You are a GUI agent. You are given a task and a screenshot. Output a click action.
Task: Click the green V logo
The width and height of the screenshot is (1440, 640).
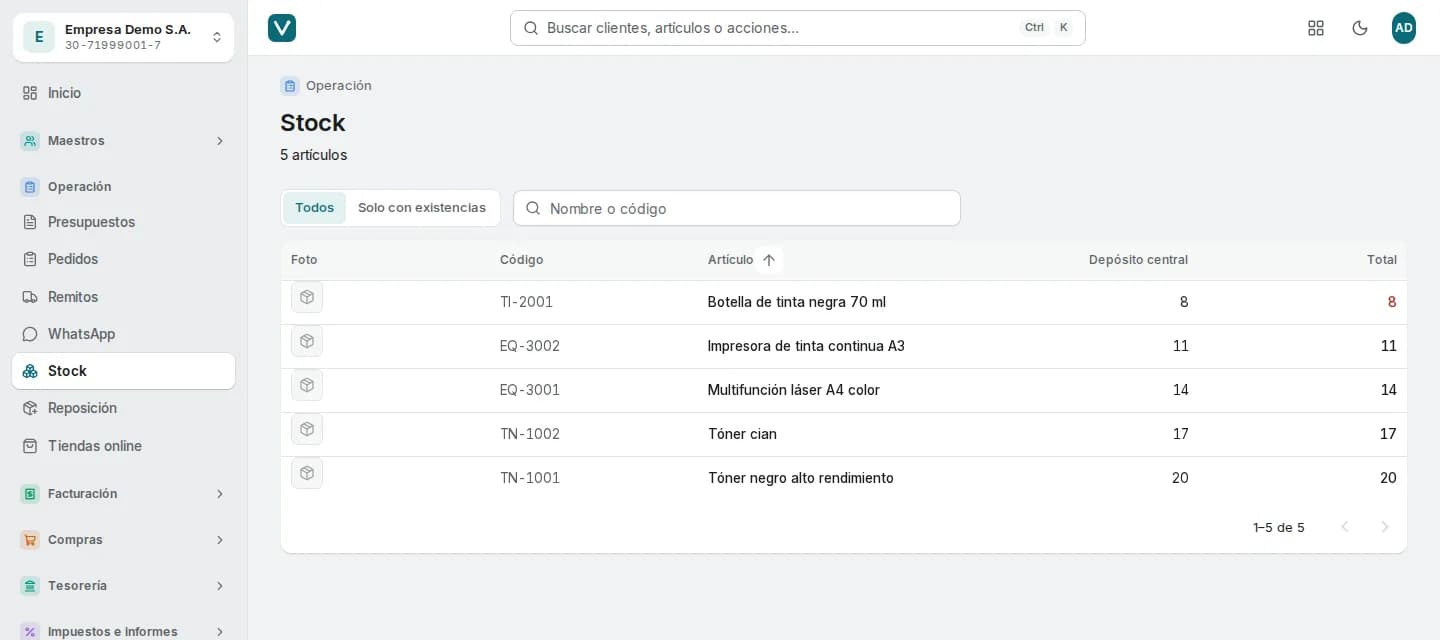(x=282, y=28)
